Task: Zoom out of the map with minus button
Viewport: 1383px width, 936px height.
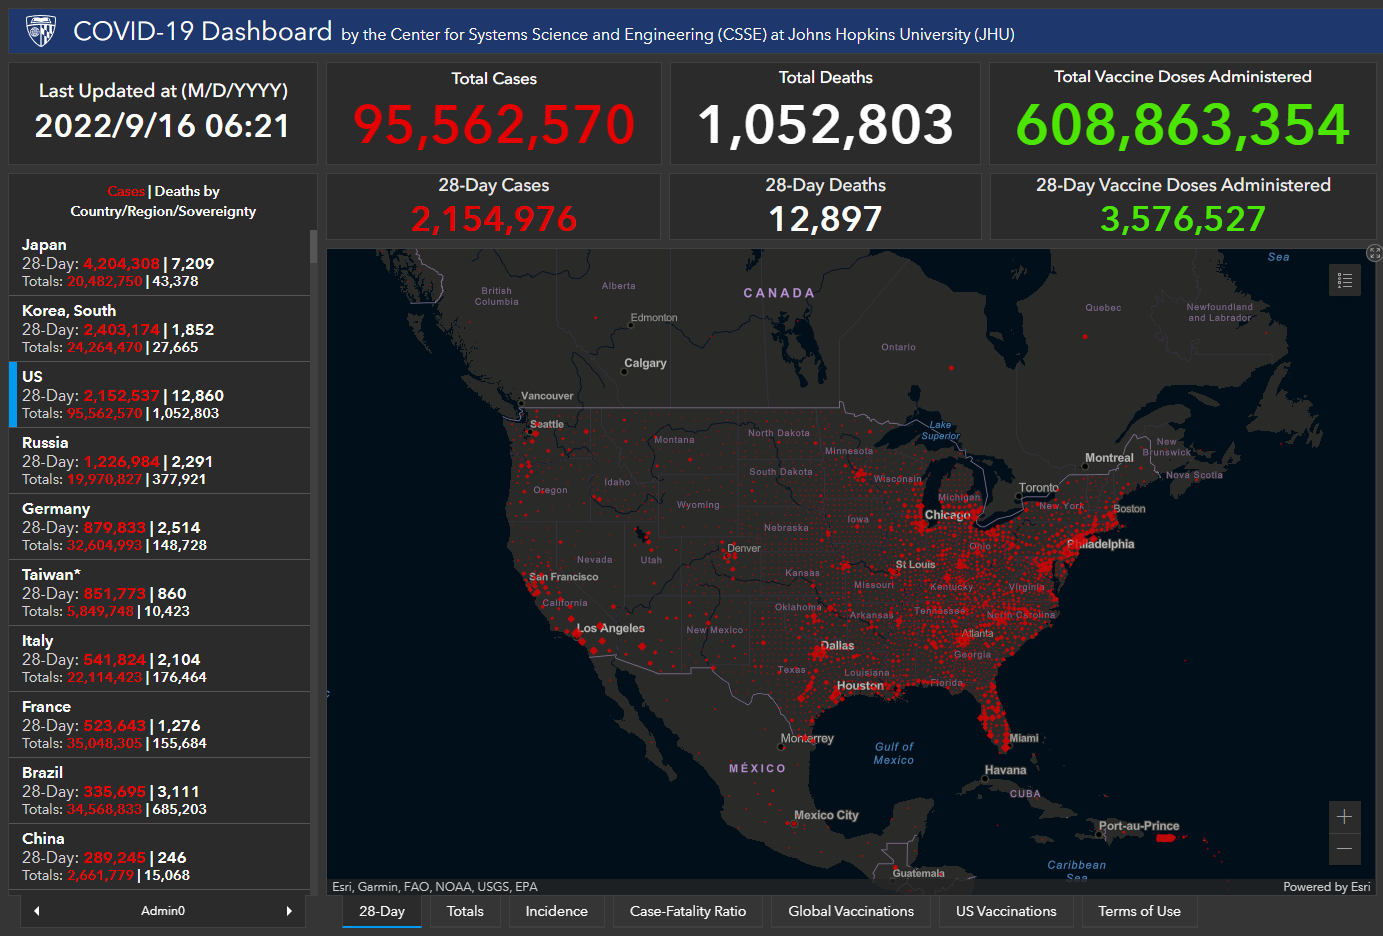Action: pos(1345,849)
